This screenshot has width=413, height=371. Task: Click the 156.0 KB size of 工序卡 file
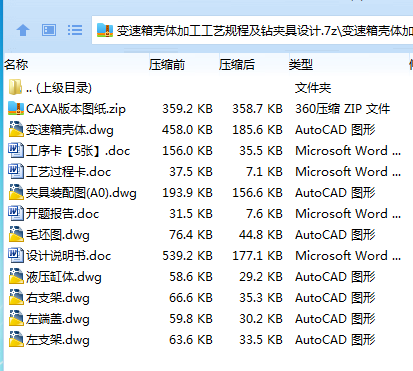pyautogui.click(x=187, y=151)
